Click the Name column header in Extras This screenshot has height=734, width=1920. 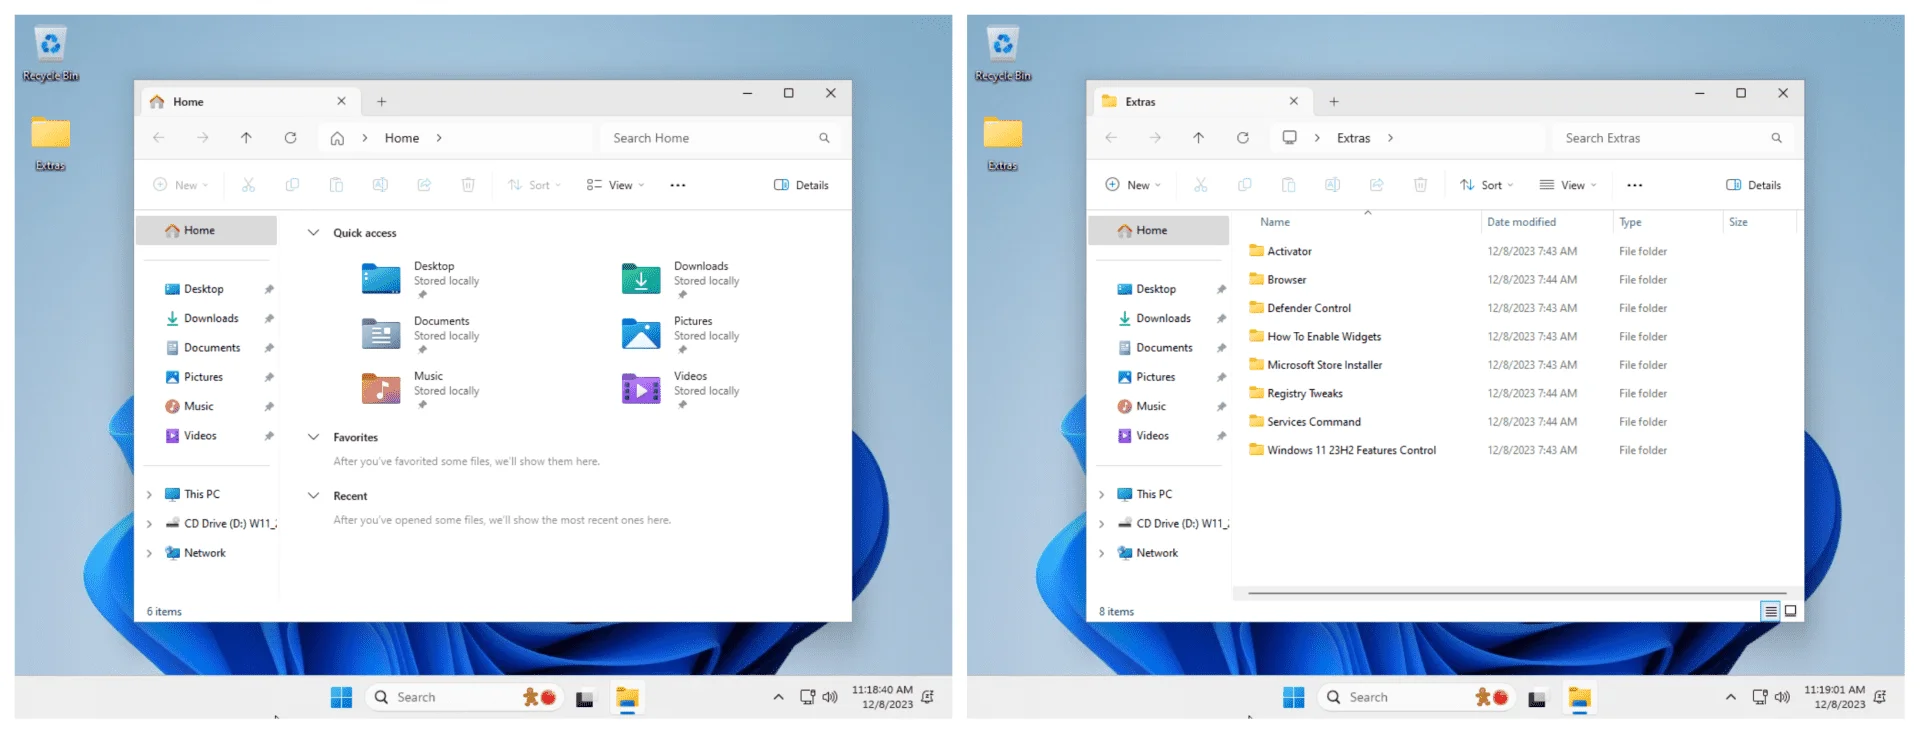click(1275, 222)
